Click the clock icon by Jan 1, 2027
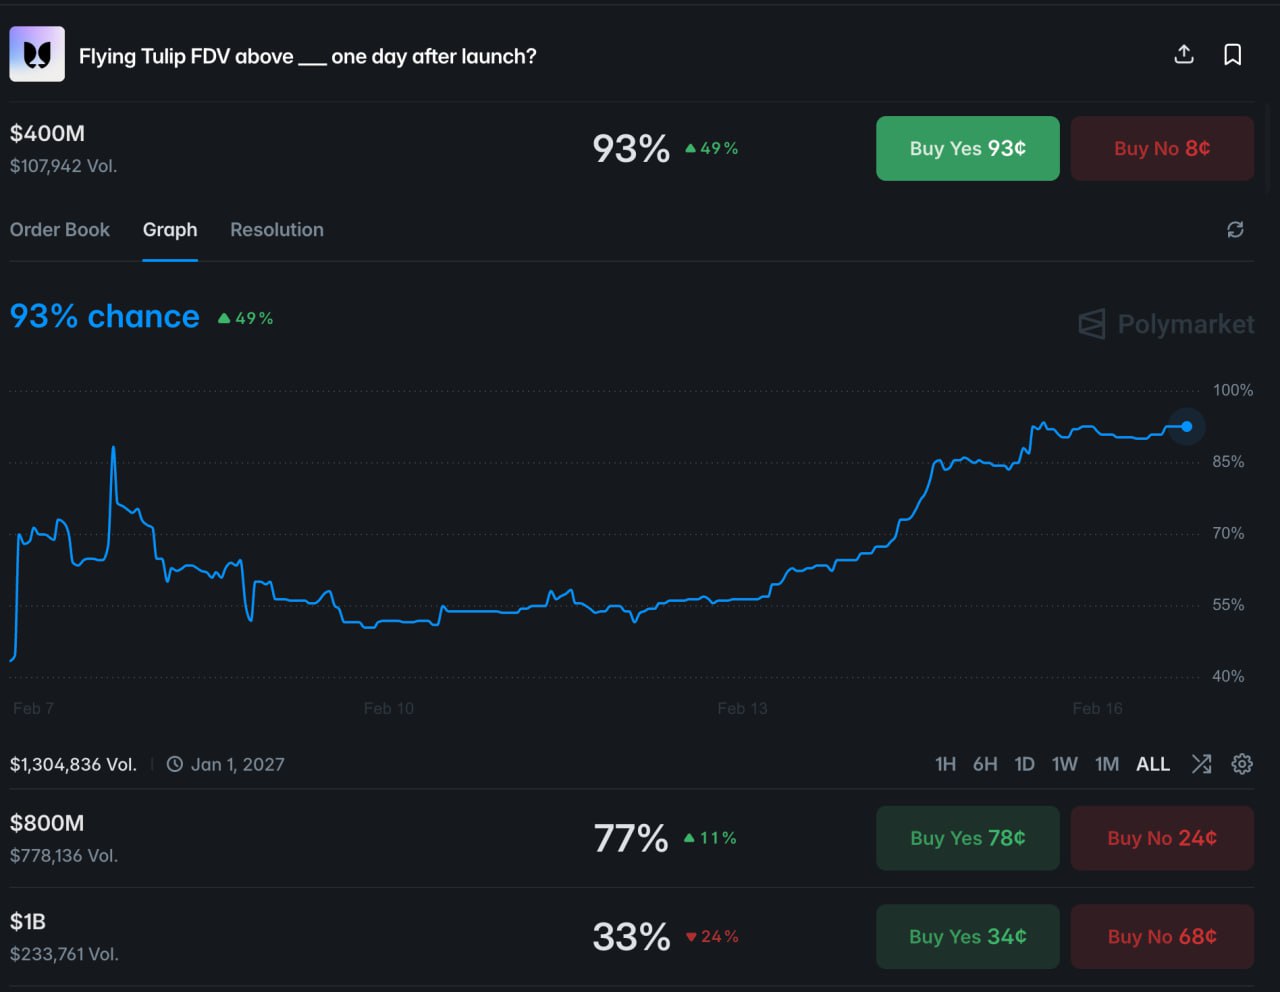The width and height of the screenshot is (1280, 992). pyautogui.click(x=175, y=764)
